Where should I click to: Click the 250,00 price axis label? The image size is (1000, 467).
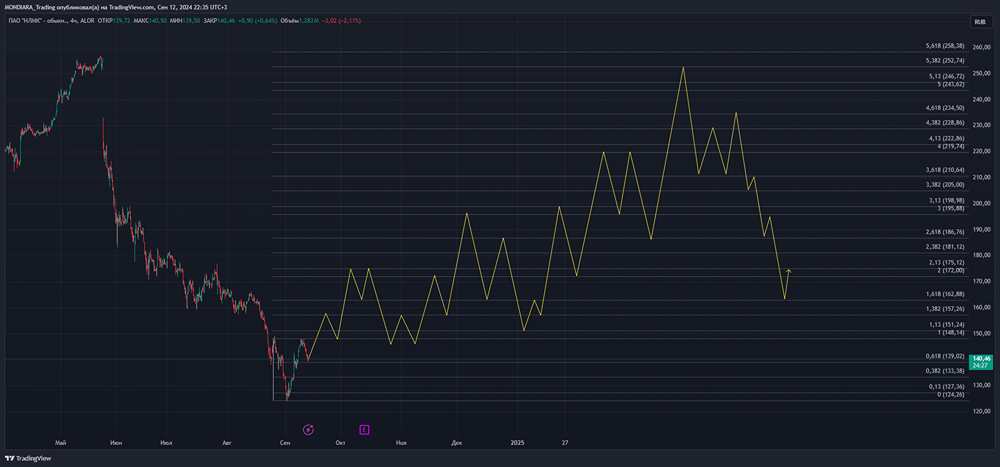[x=980, y=73]
